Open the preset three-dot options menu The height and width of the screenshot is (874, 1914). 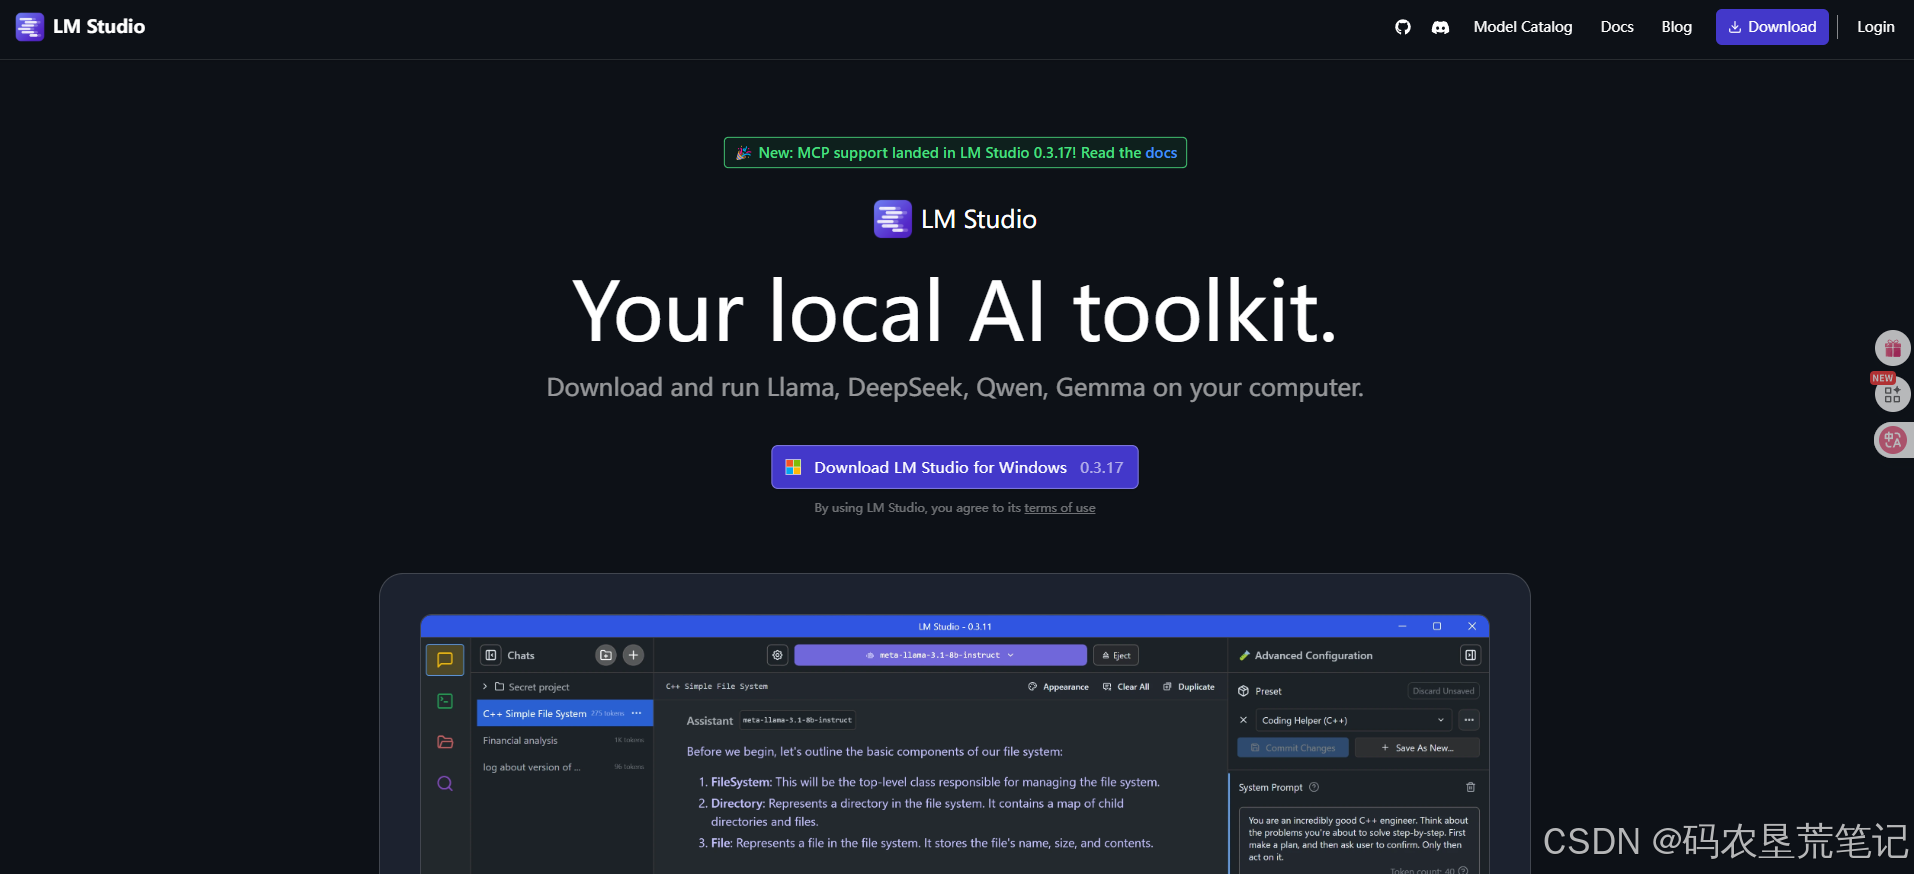(1469, 720)
